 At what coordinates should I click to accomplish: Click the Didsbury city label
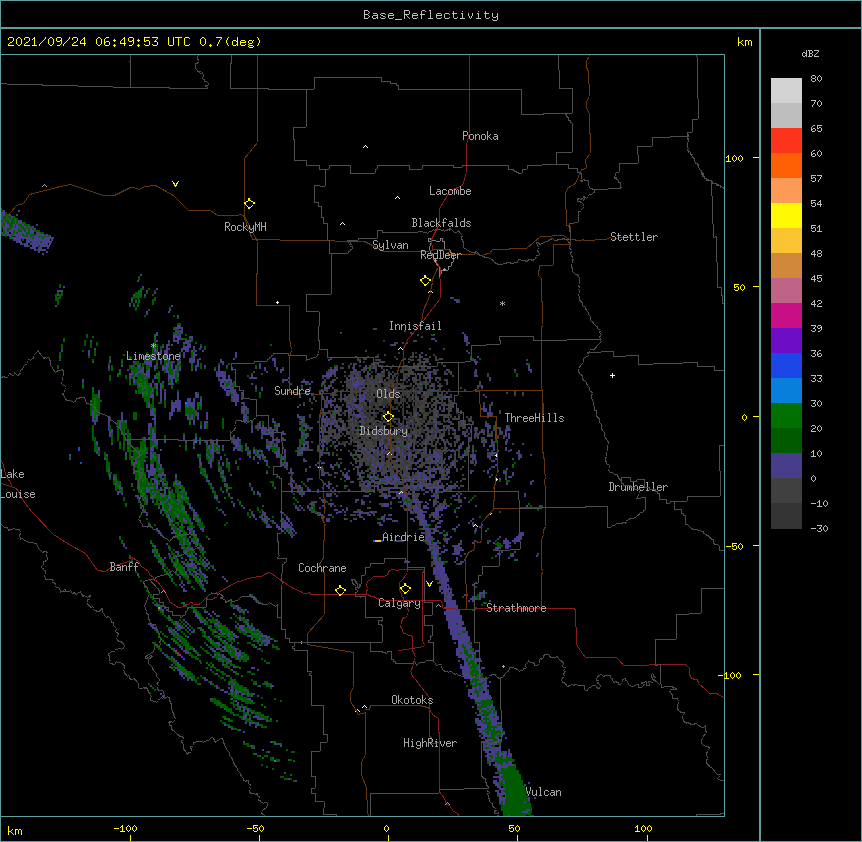tap(384, 431)
